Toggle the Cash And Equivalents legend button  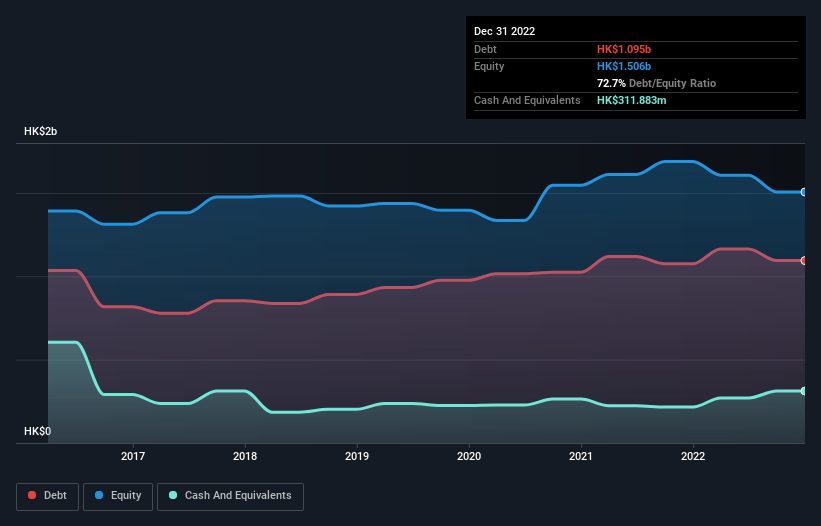[x=230, y=496]
